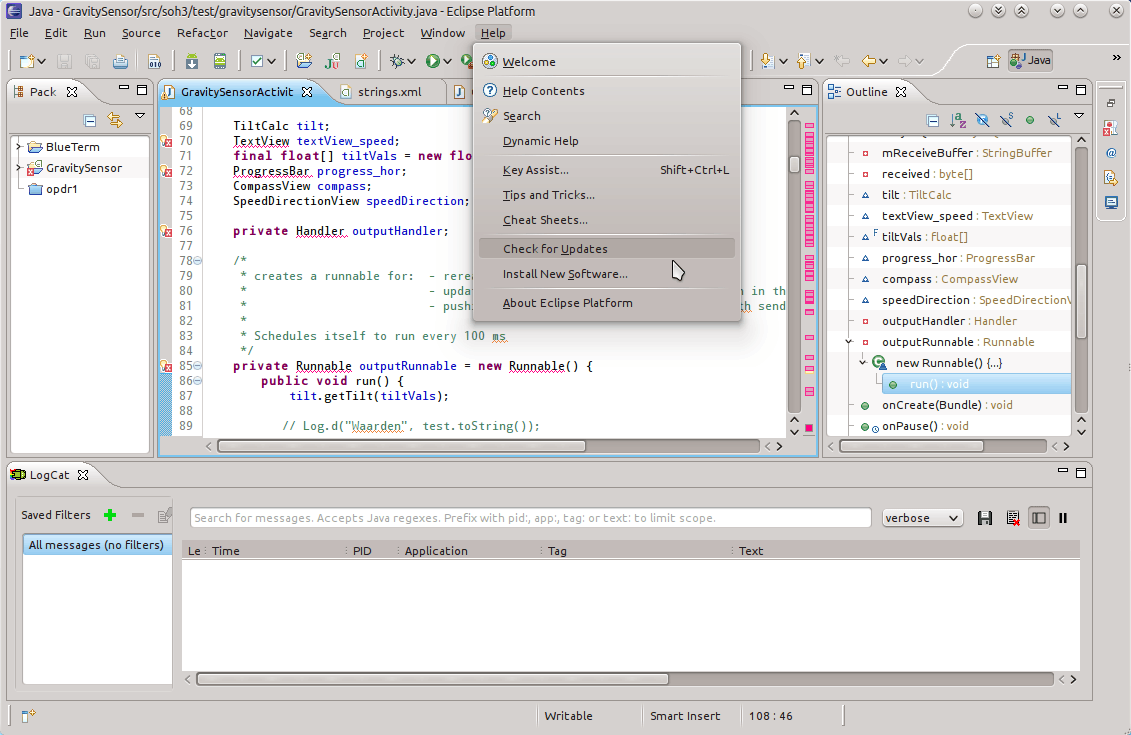1131x735 pixels.
Task: Open the Android Virtual Device Manager icon
Action: pos(219,61)
